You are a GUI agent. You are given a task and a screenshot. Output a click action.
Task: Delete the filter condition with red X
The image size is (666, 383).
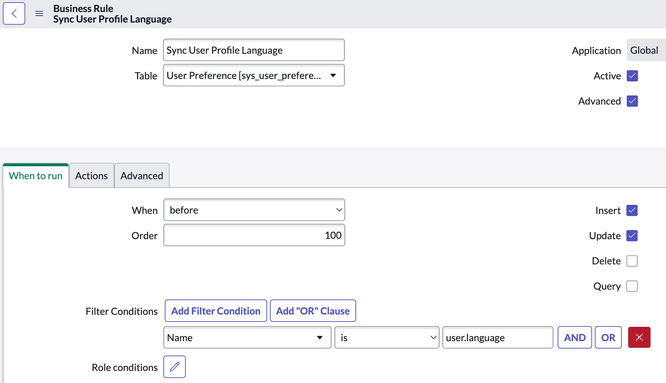point(639,338)
